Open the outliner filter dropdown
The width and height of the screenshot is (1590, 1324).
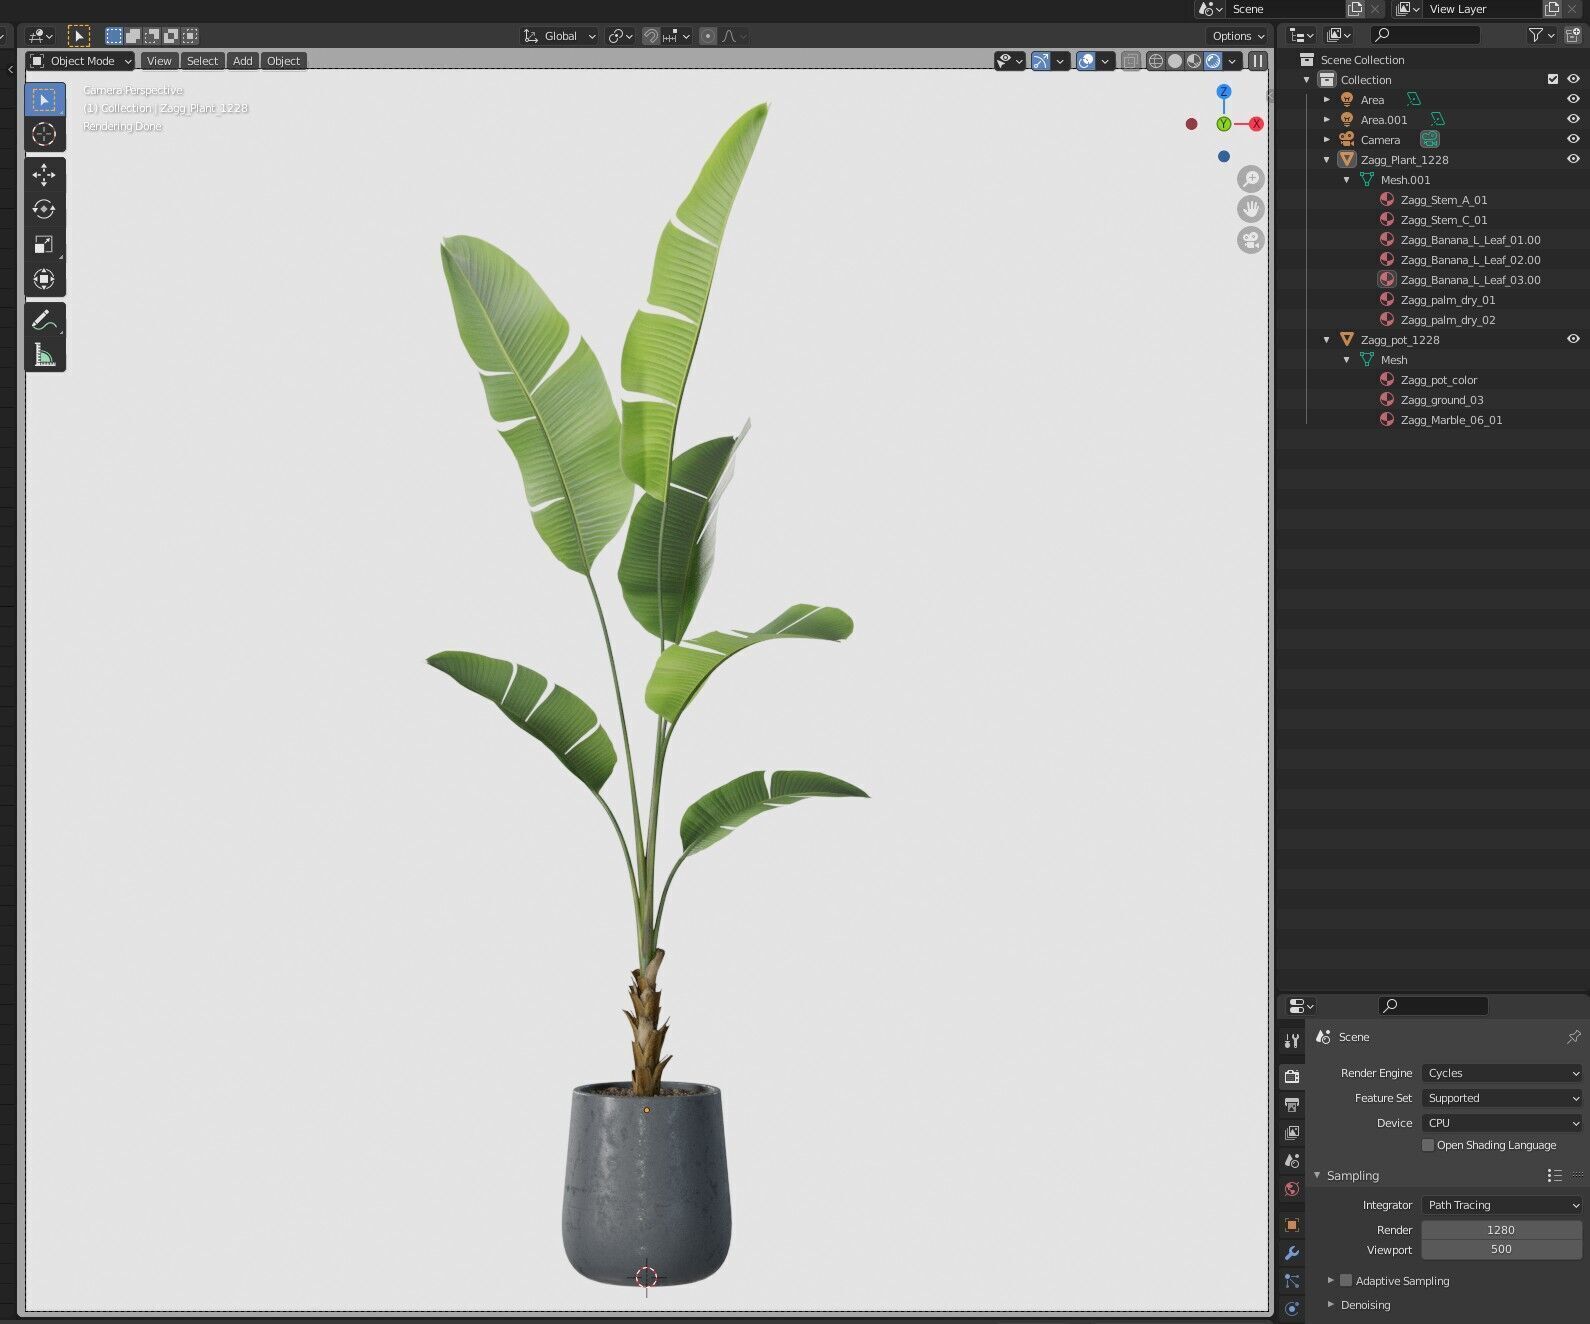click(x=1542, y=35)
